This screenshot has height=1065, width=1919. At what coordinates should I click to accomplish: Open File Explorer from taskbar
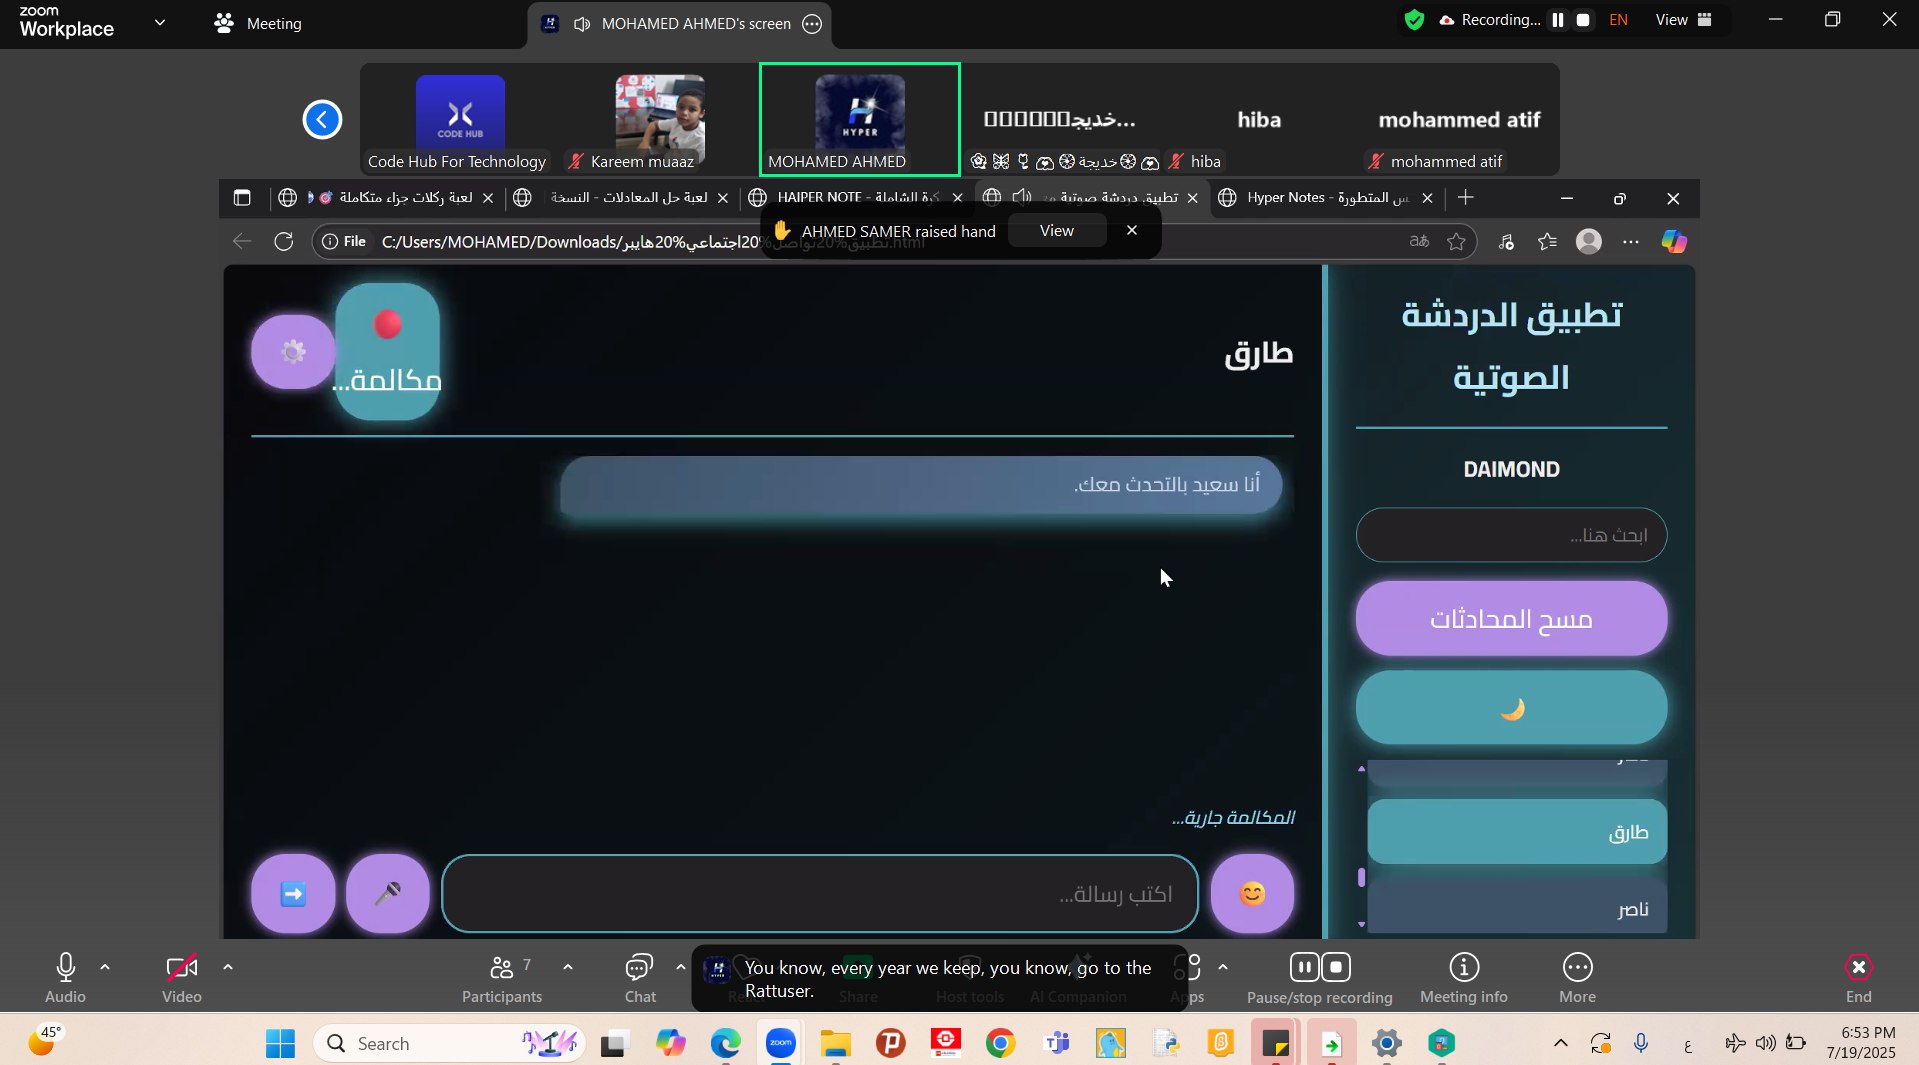tap(835, 1043)
